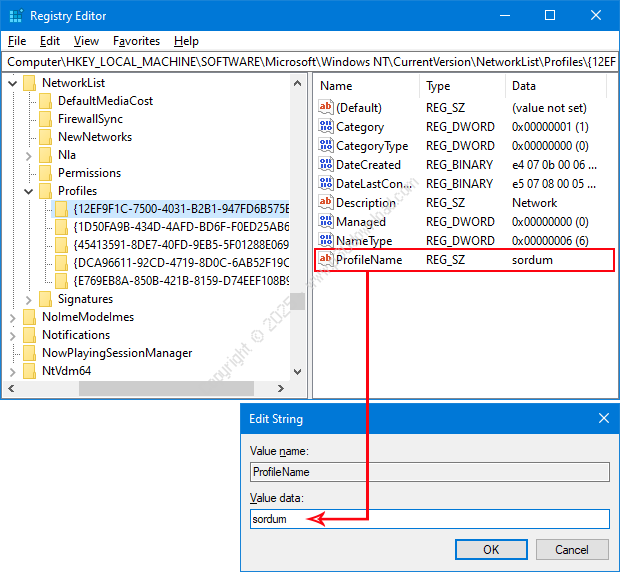Select the DefaultMediaCost folder icon
Image resolution: width=620 pixels, height=572 pixels.
[x=46, y=101]
